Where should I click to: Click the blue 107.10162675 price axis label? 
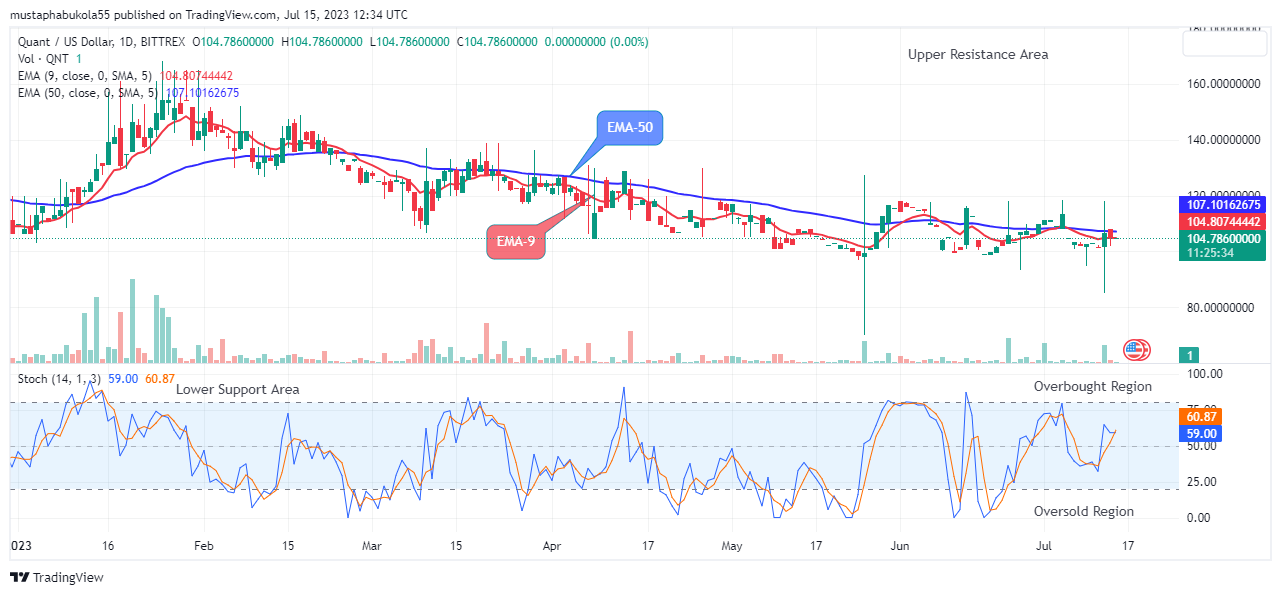1224,204
